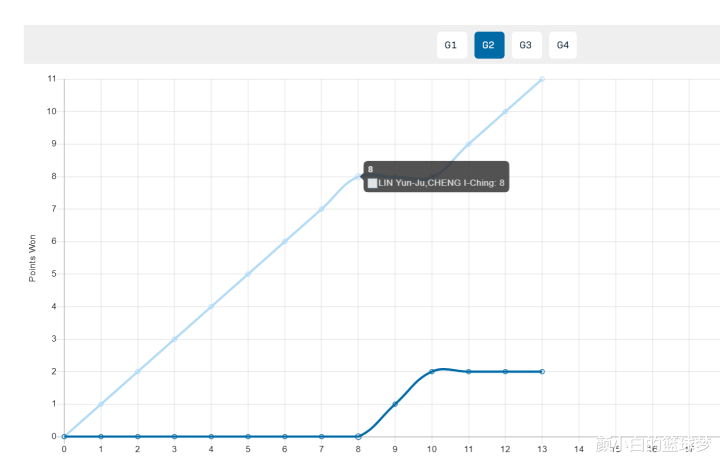Click the LIN Yun-Ju,CHENG I-Ching tooltip
The height and width of the screenshot is (463, 720).
pyautogui.click(x=436, y=176)
